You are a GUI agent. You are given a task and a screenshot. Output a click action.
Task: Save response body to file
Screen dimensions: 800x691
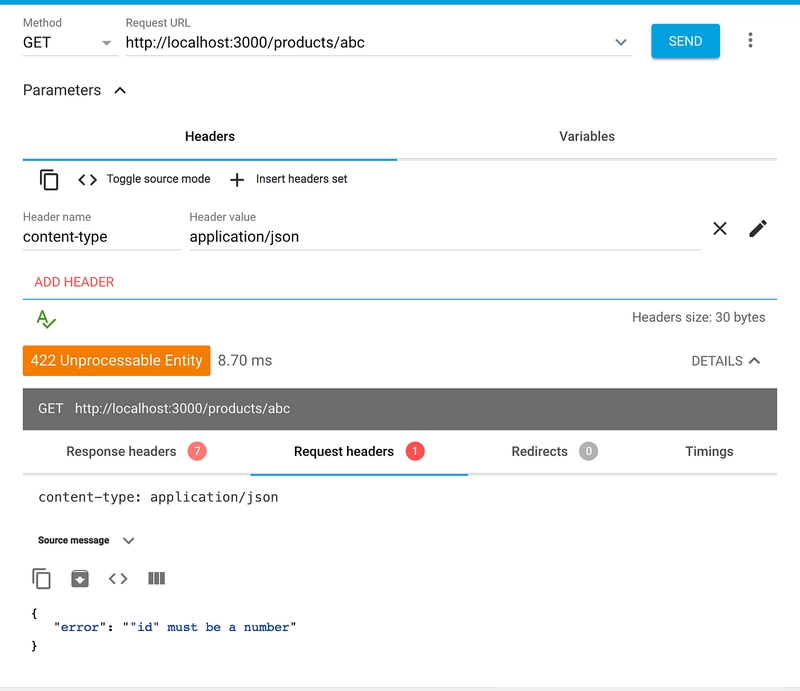coord(80,579)
